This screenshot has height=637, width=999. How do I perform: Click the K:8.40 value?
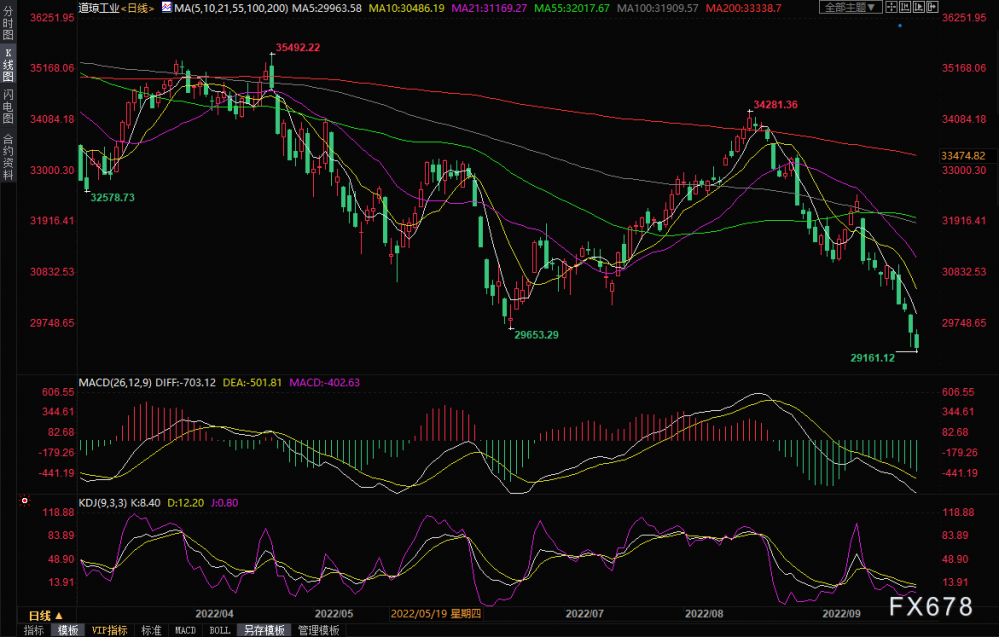pos(146,503)
